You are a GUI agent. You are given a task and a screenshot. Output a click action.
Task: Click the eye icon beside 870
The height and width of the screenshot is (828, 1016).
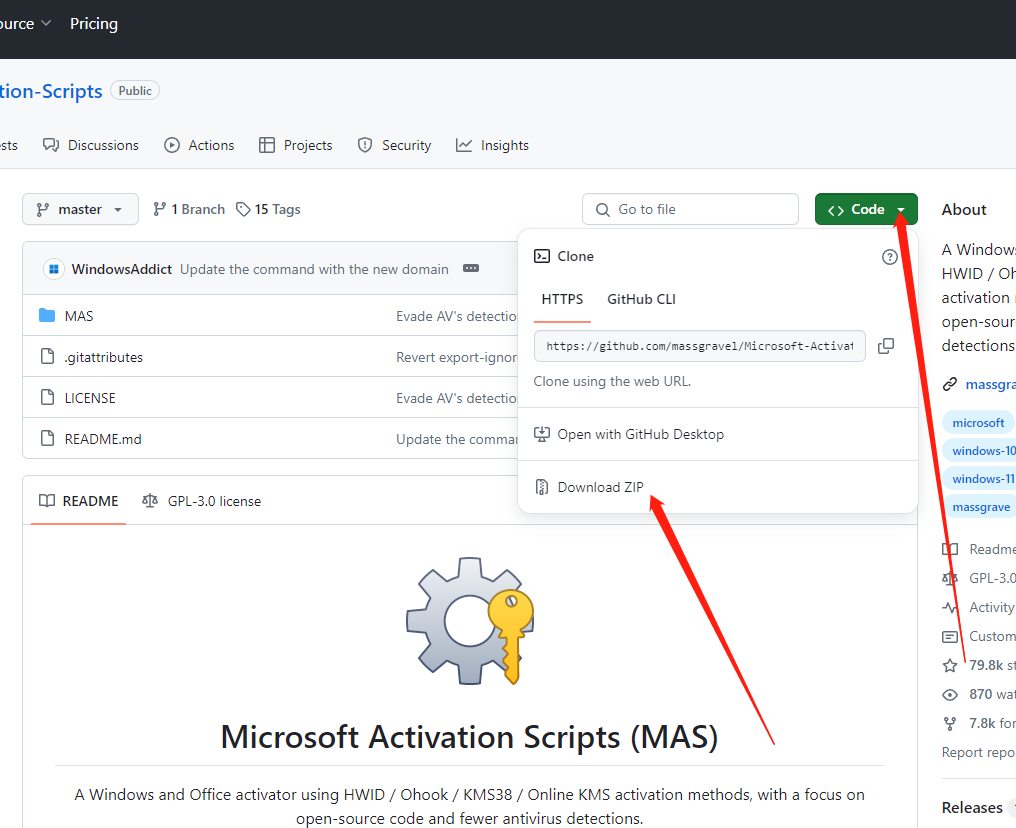pos(950,695)
